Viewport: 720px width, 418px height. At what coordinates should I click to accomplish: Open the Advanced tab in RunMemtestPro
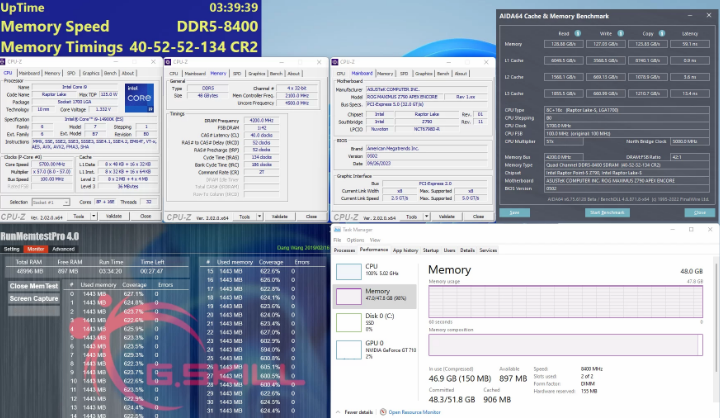63,249
